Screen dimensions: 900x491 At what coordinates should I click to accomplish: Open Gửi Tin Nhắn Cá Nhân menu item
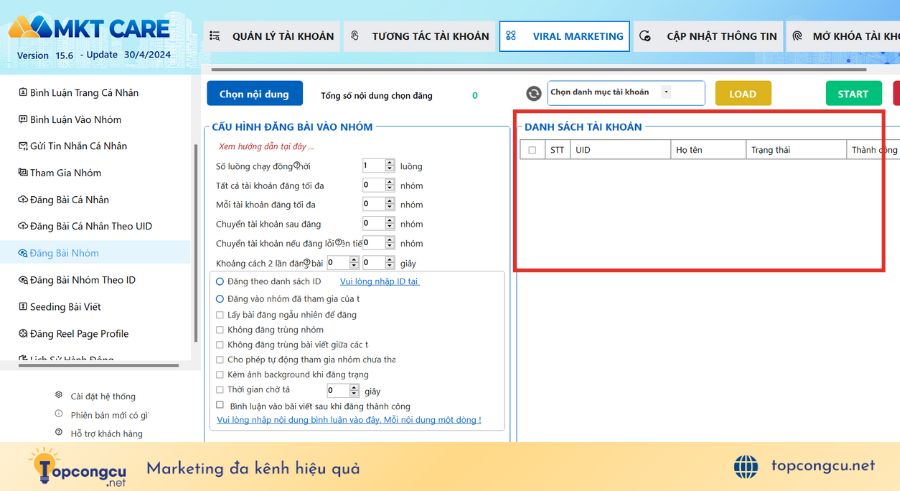tap(79, 146)
